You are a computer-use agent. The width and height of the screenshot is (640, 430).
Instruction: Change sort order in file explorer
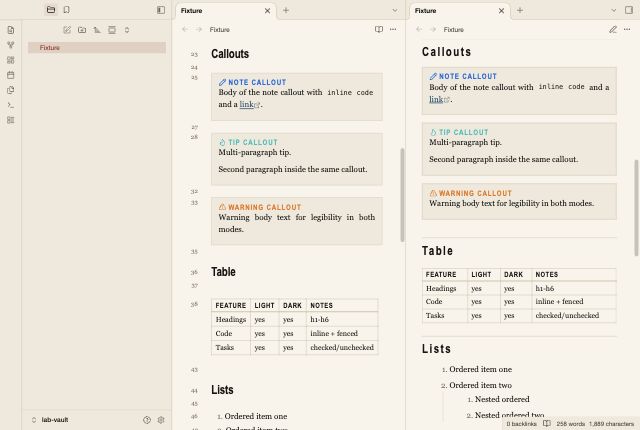[97, 30]
